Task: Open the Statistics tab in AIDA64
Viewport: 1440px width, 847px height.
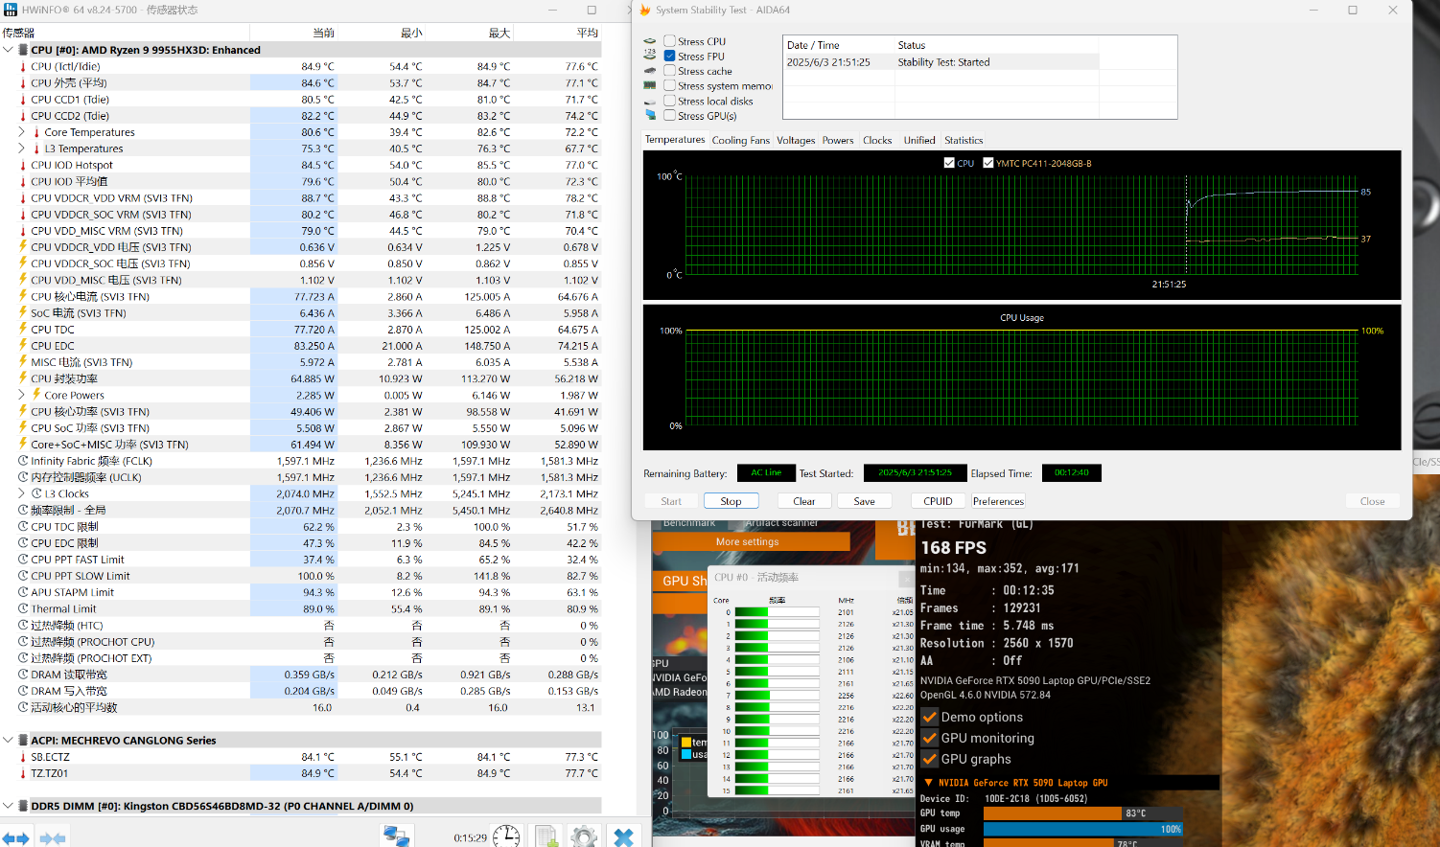Action: (963, 141)
